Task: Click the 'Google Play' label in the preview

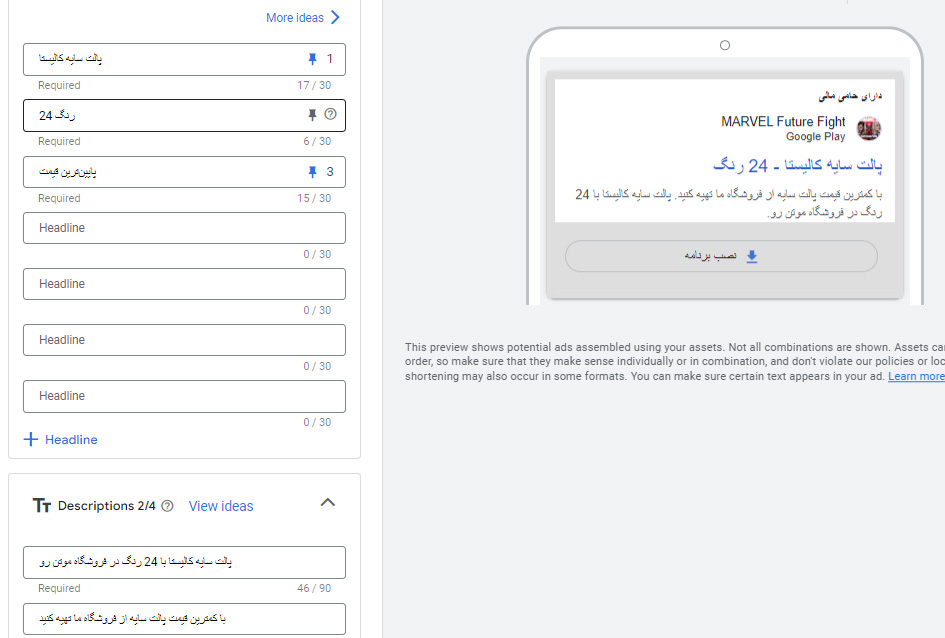Action: 815,137
